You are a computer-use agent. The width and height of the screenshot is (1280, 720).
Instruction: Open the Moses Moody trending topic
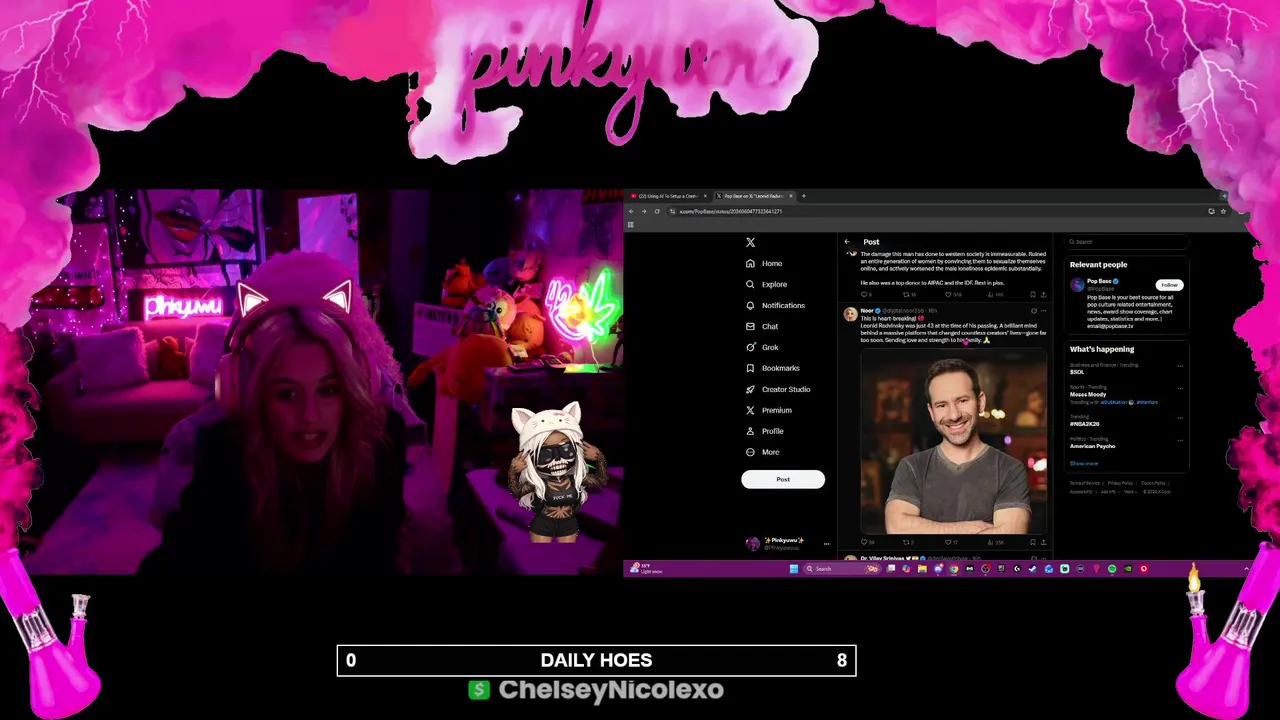pyautogui.click(x=1088, y=394)
